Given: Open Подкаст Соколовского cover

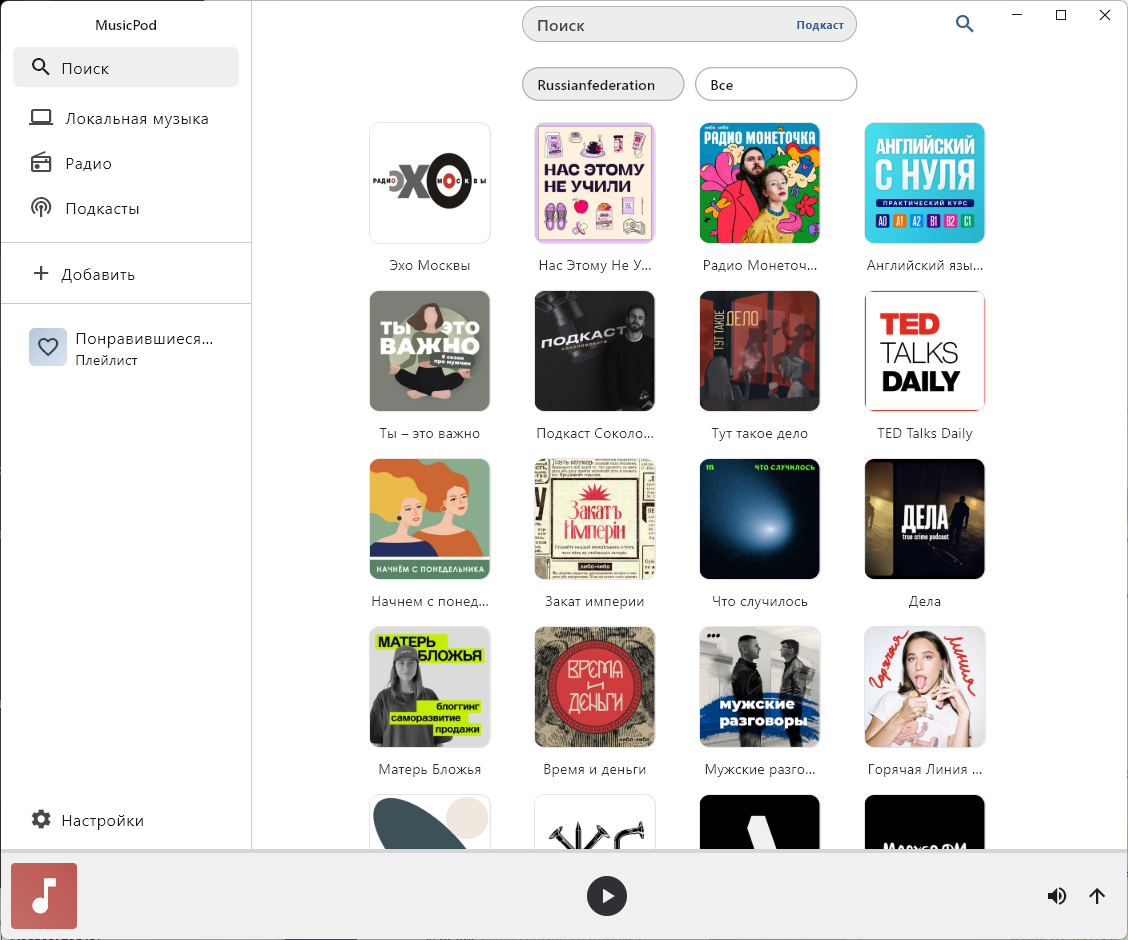Looking at the screenshot, I should pos(594,351).
